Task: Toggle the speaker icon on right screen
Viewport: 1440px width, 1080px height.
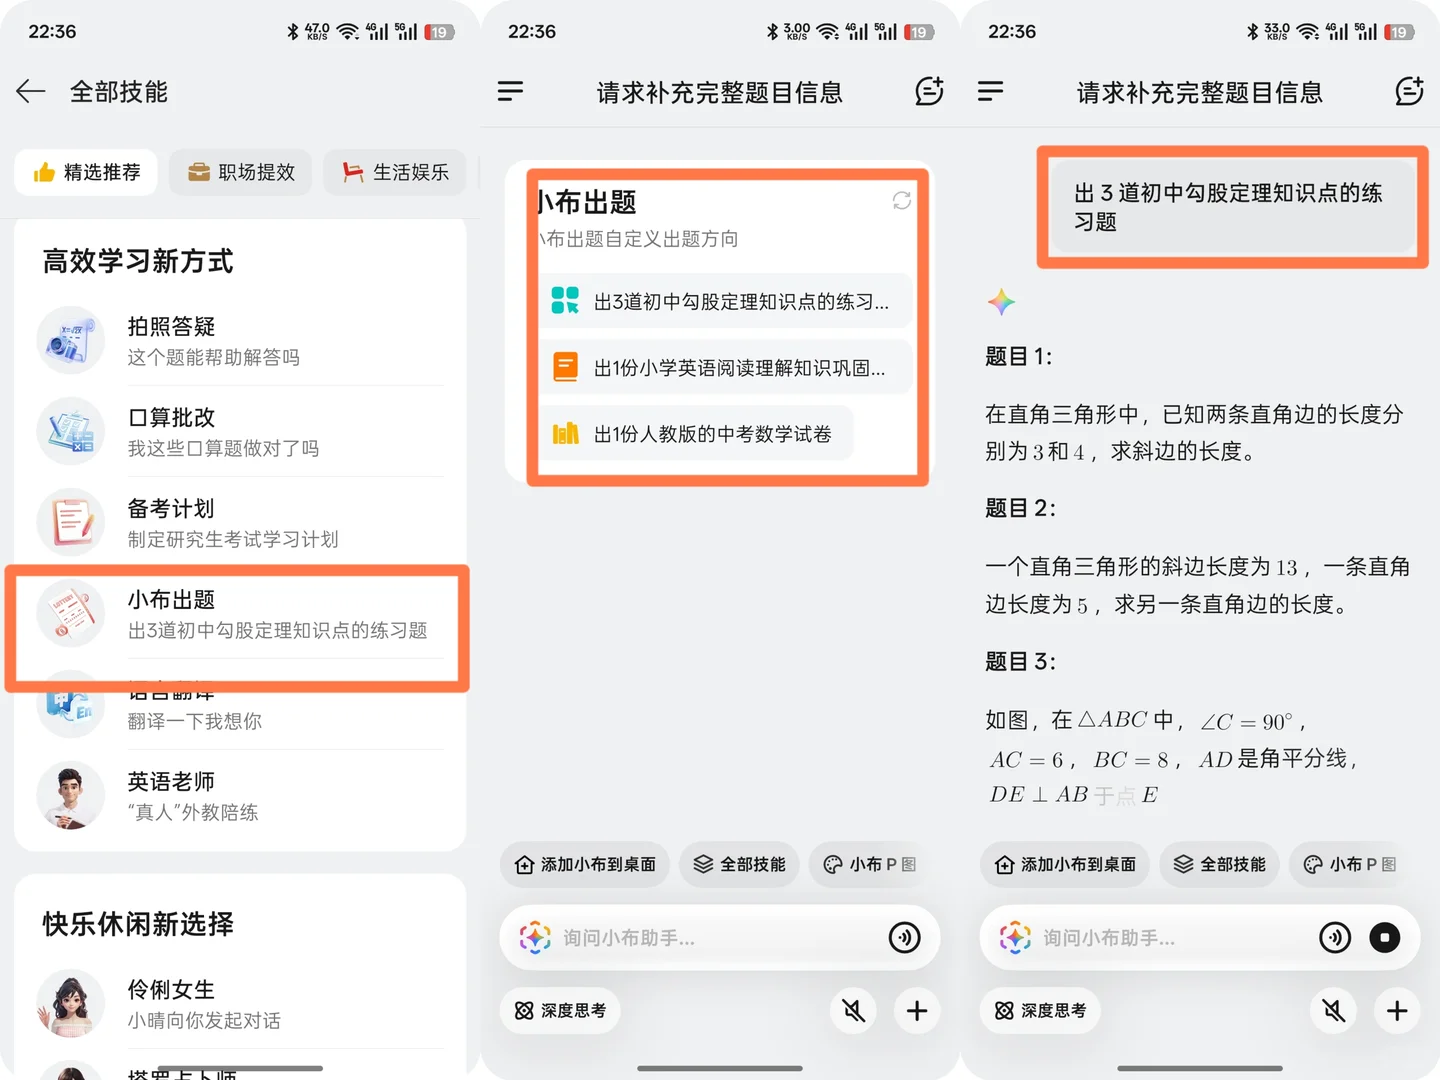Action: point(1333,1011)
